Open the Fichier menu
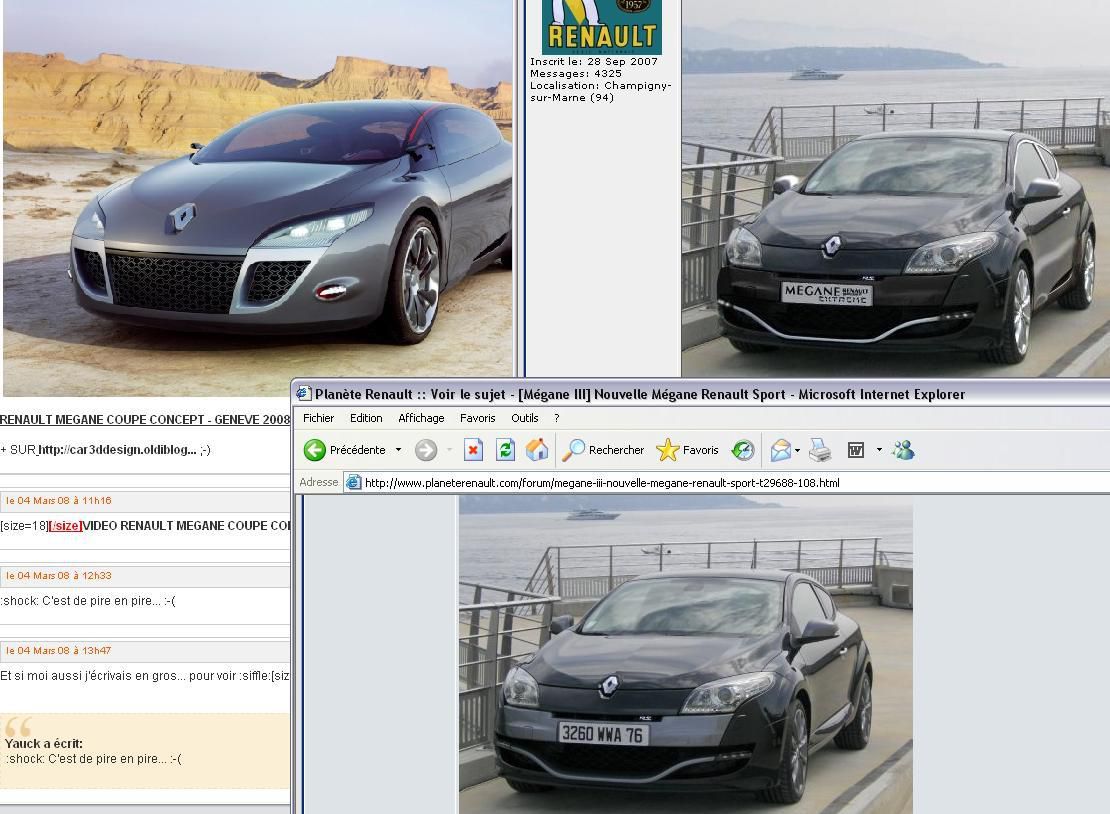The image size is (1110, 814). coord(318,418)
